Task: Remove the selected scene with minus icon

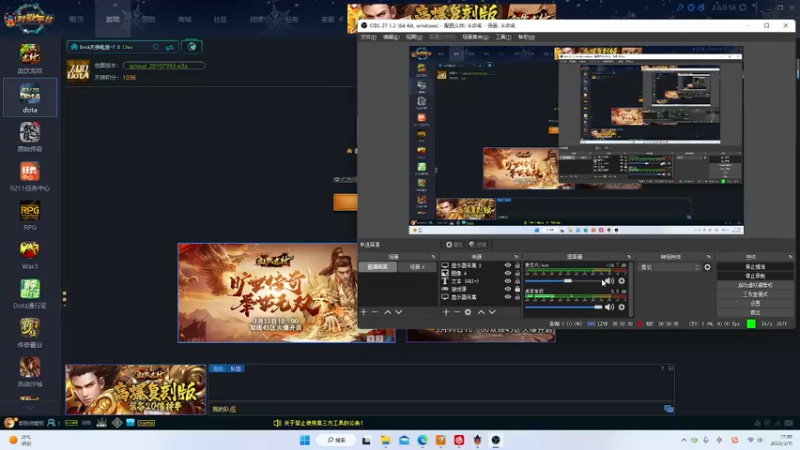Action: [x=375, y=312]
